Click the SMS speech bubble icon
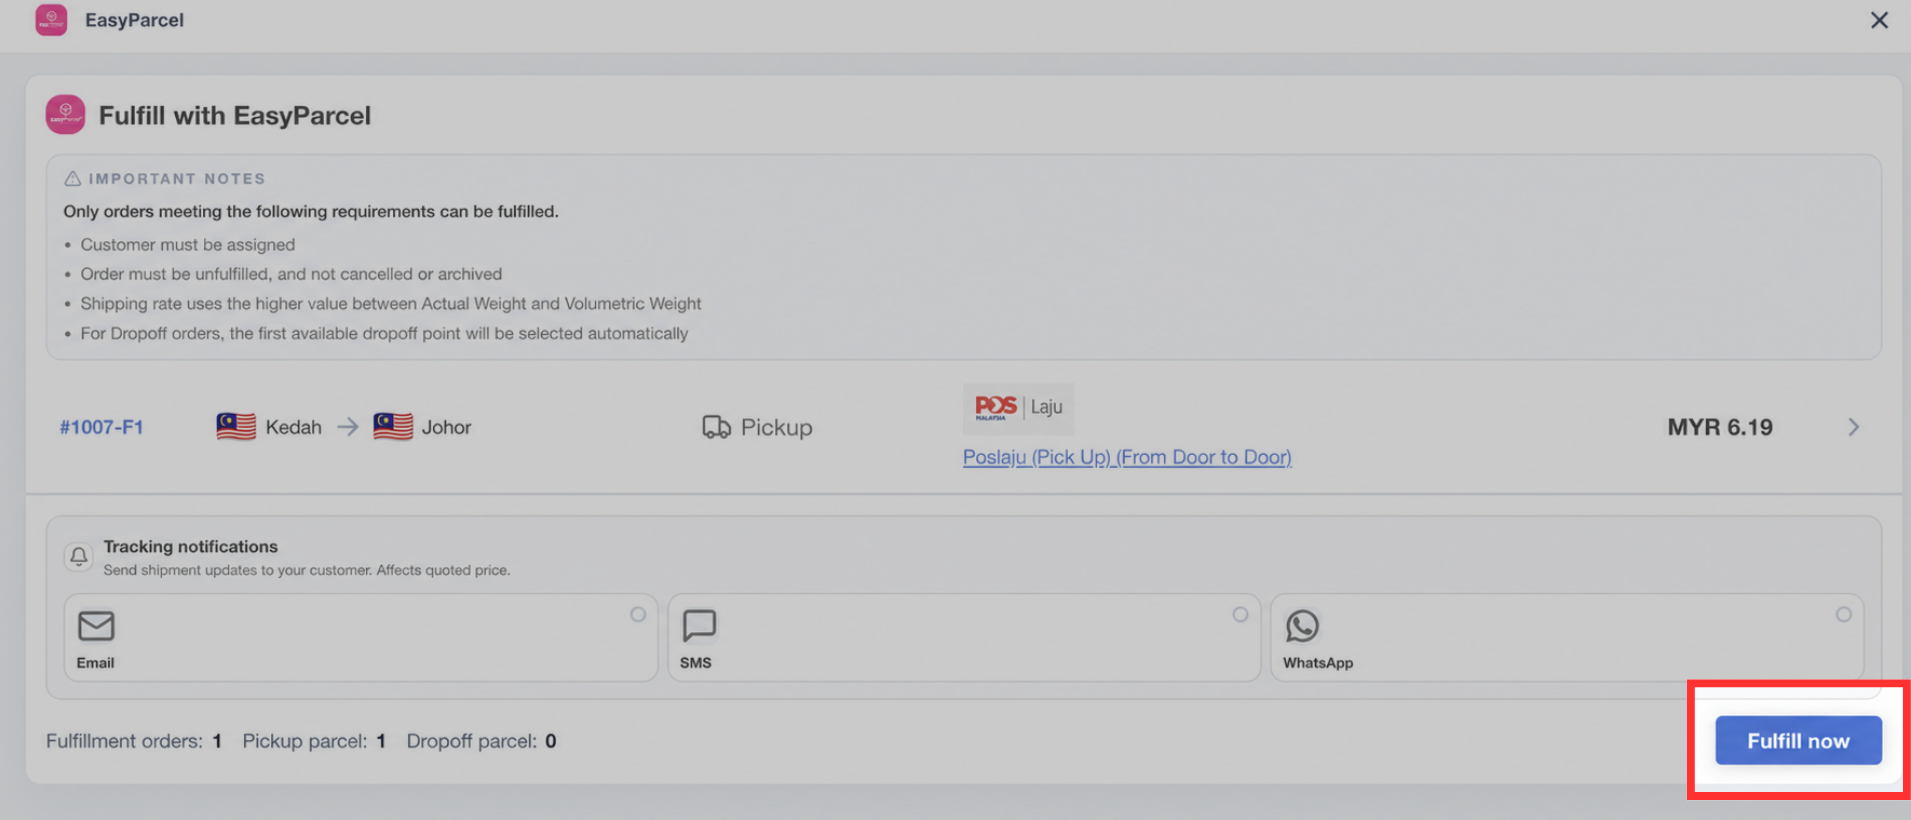This screenshot has width=1911, height=820. coord(699,626)
